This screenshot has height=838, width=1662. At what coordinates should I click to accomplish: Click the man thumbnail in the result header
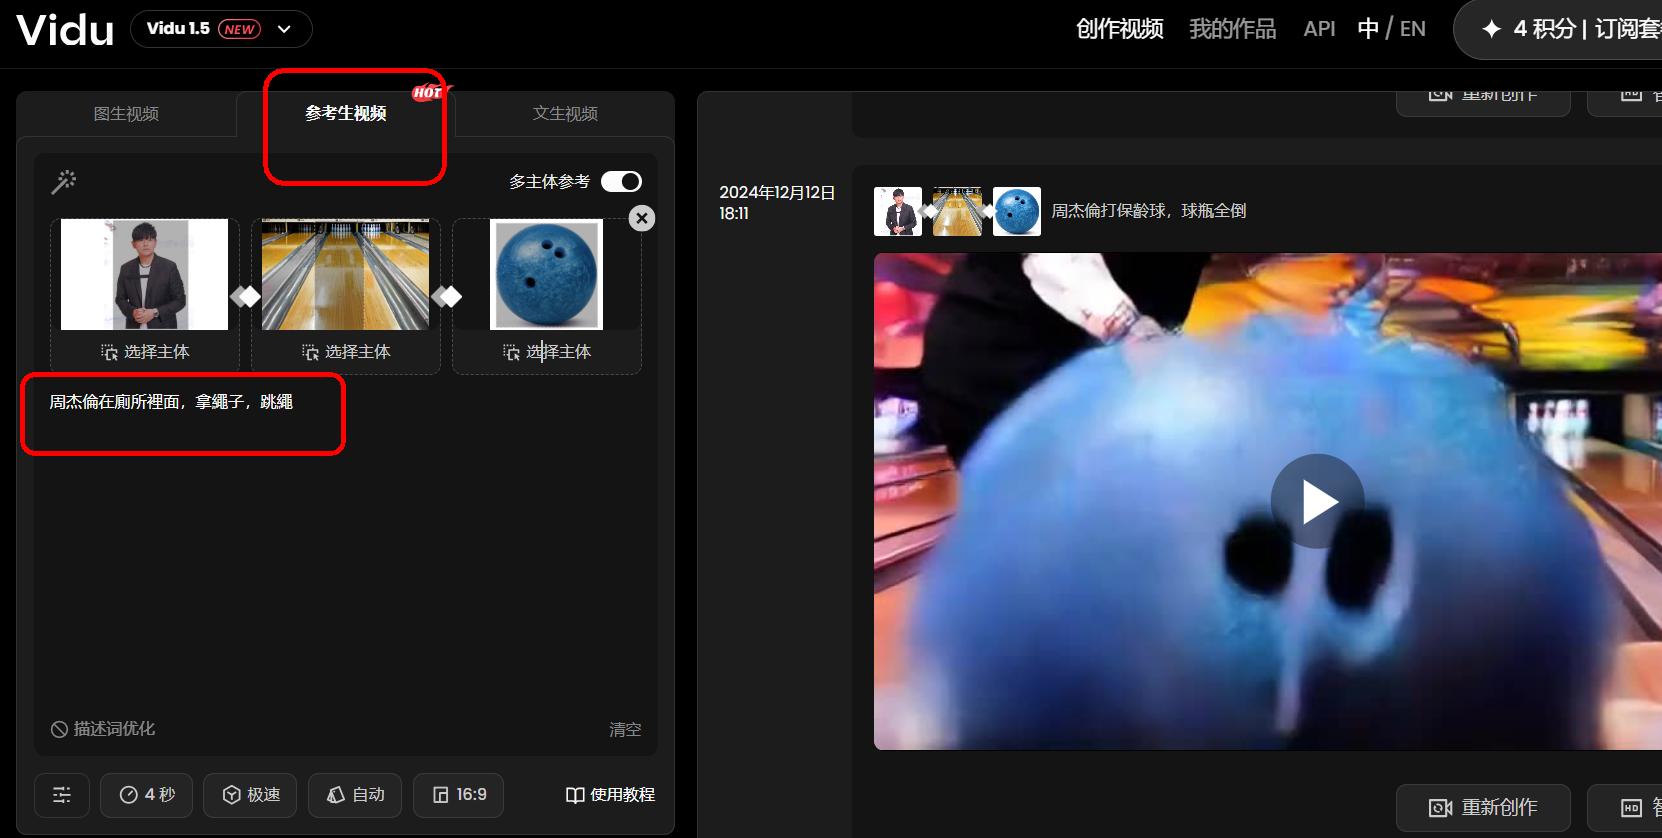(898, 211)
